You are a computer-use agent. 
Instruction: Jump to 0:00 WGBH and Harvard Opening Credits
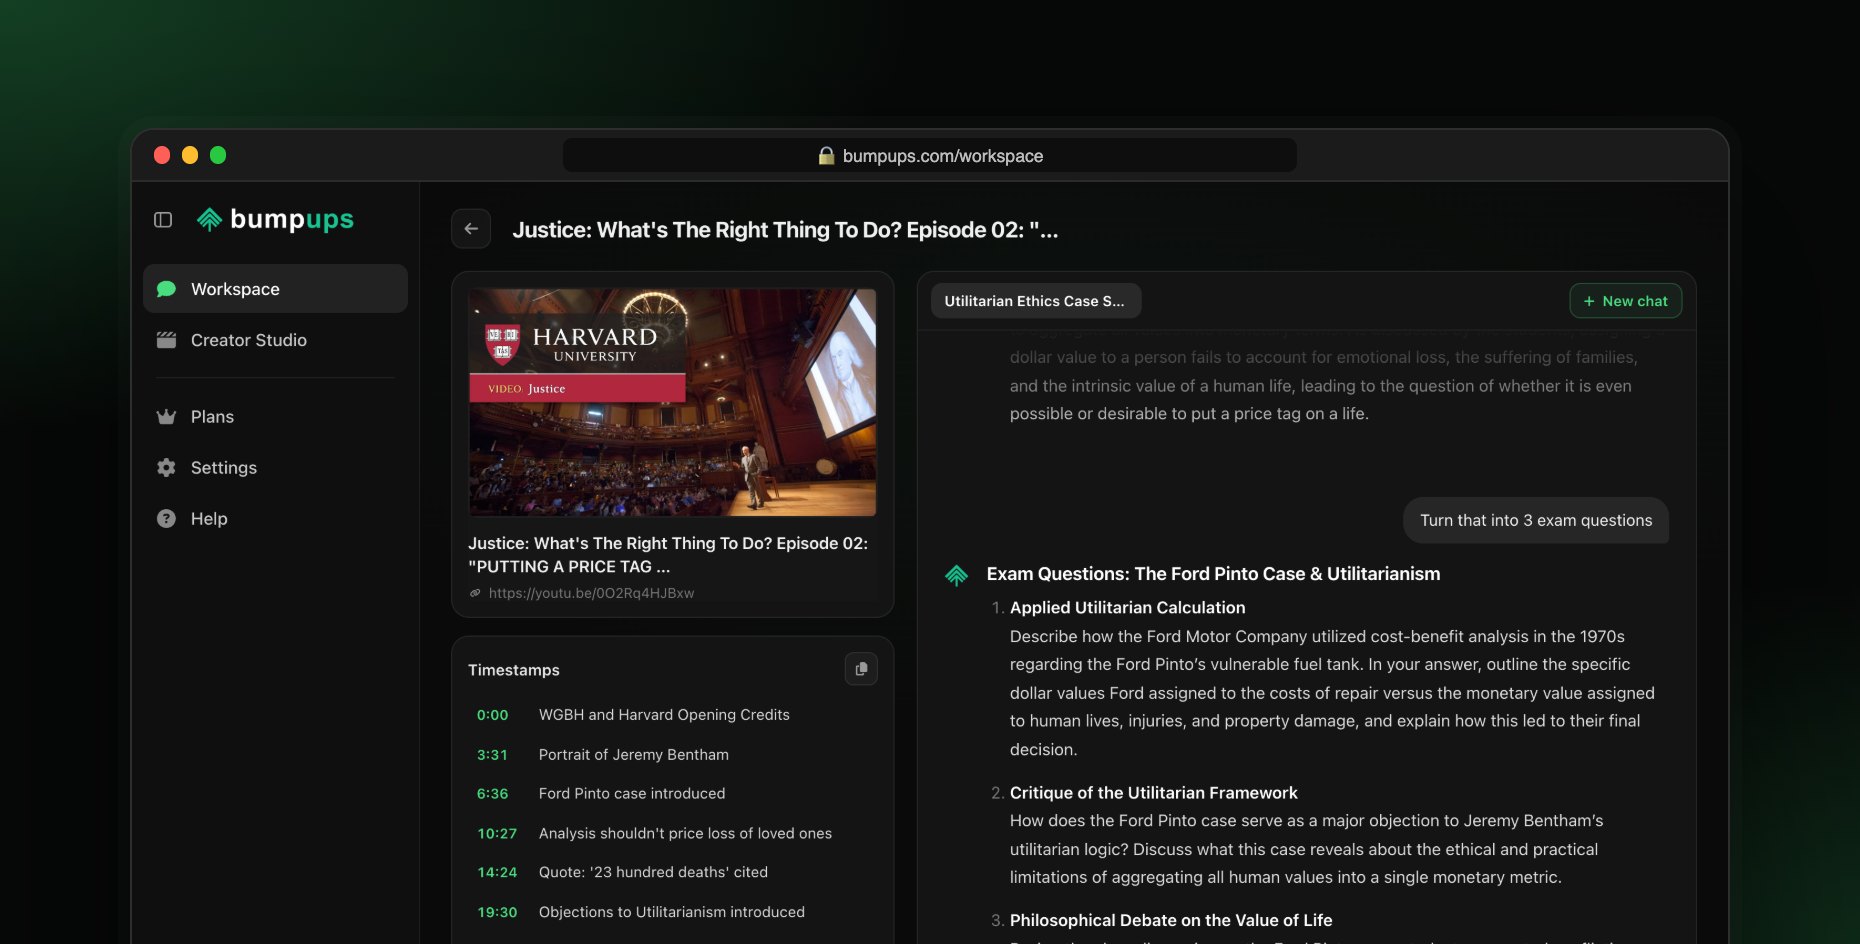672,715
